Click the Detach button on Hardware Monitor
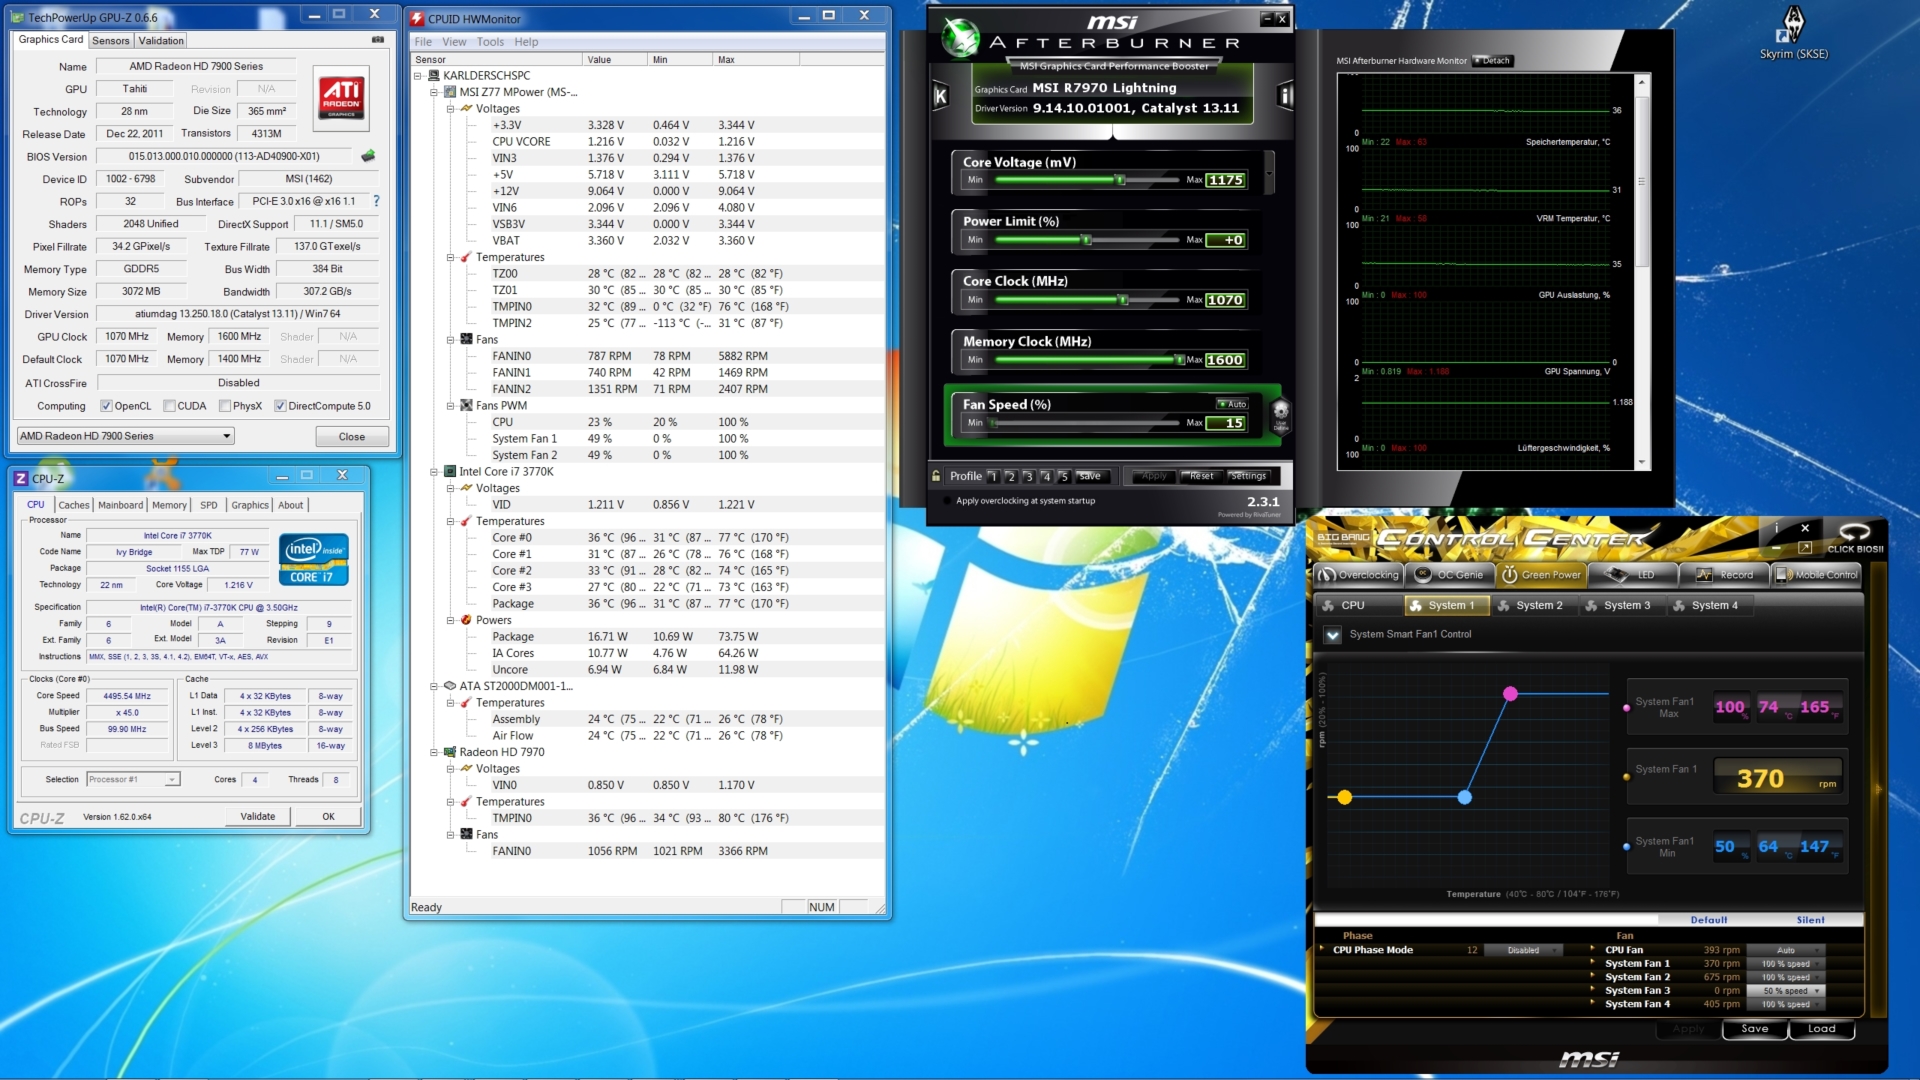This screenshot has height=1080, width=1920. 1493,61
